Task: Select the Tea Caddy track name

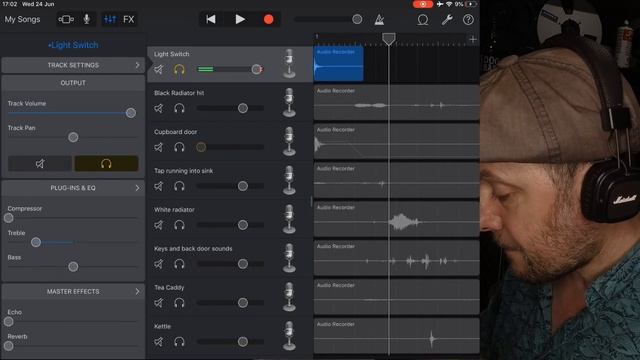Action: (169, 287)
